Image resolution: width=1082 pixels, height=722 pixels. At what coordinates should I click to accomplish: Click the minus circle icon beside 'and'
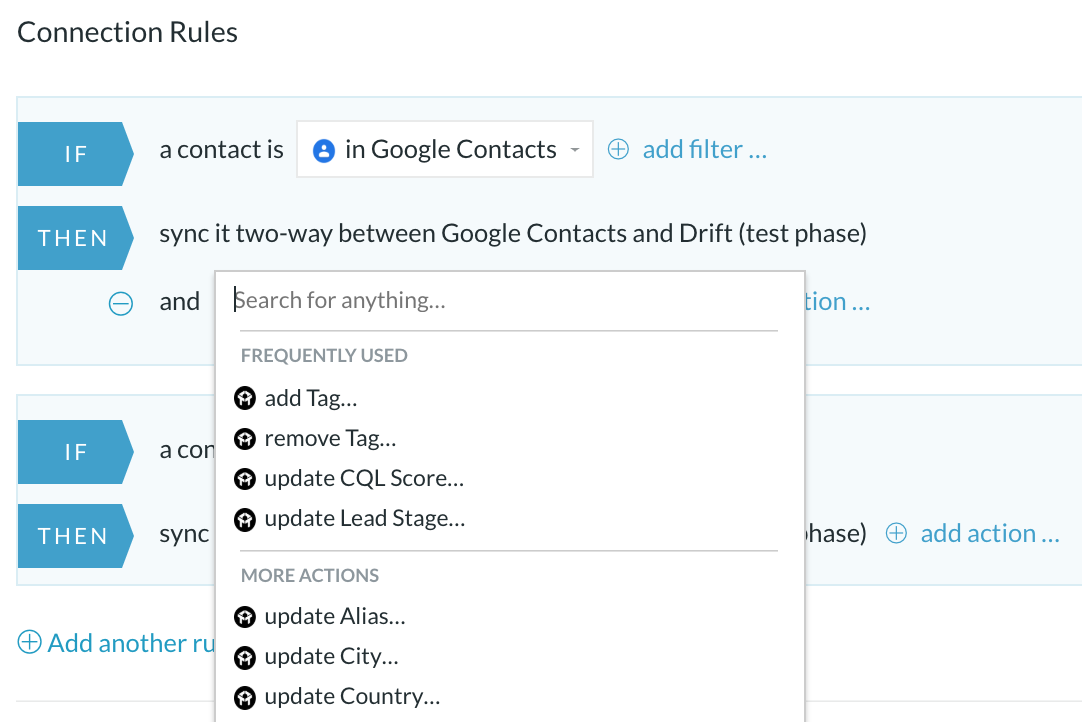pos(121,303)
